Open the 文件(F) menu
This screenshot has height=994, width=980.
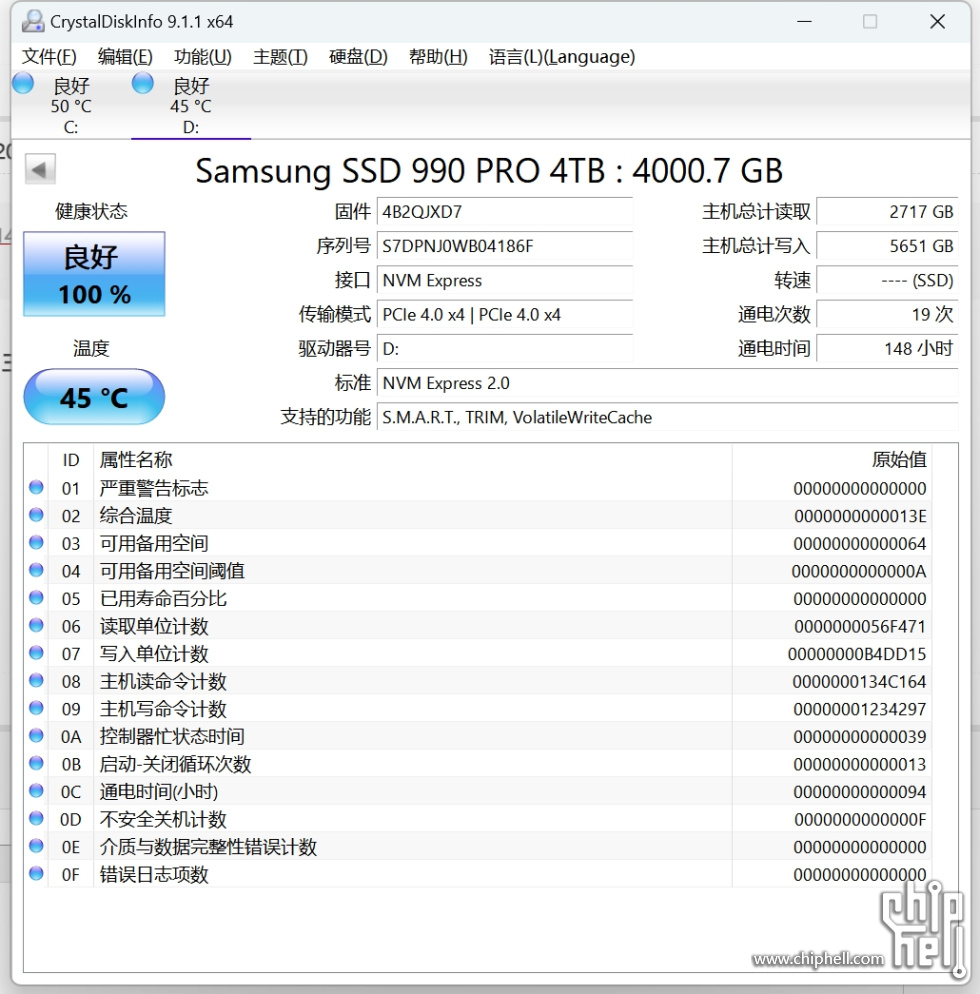(x=49, y=57)
